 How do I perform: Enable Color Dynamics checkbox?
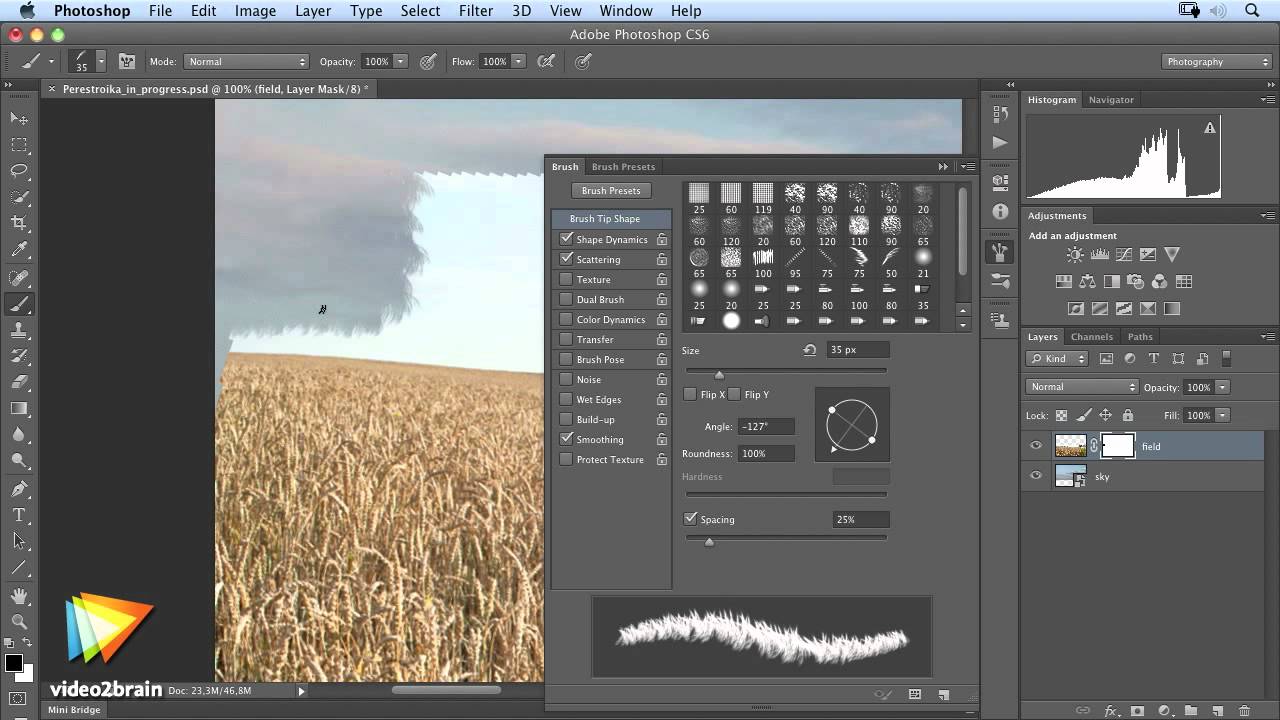567,319
